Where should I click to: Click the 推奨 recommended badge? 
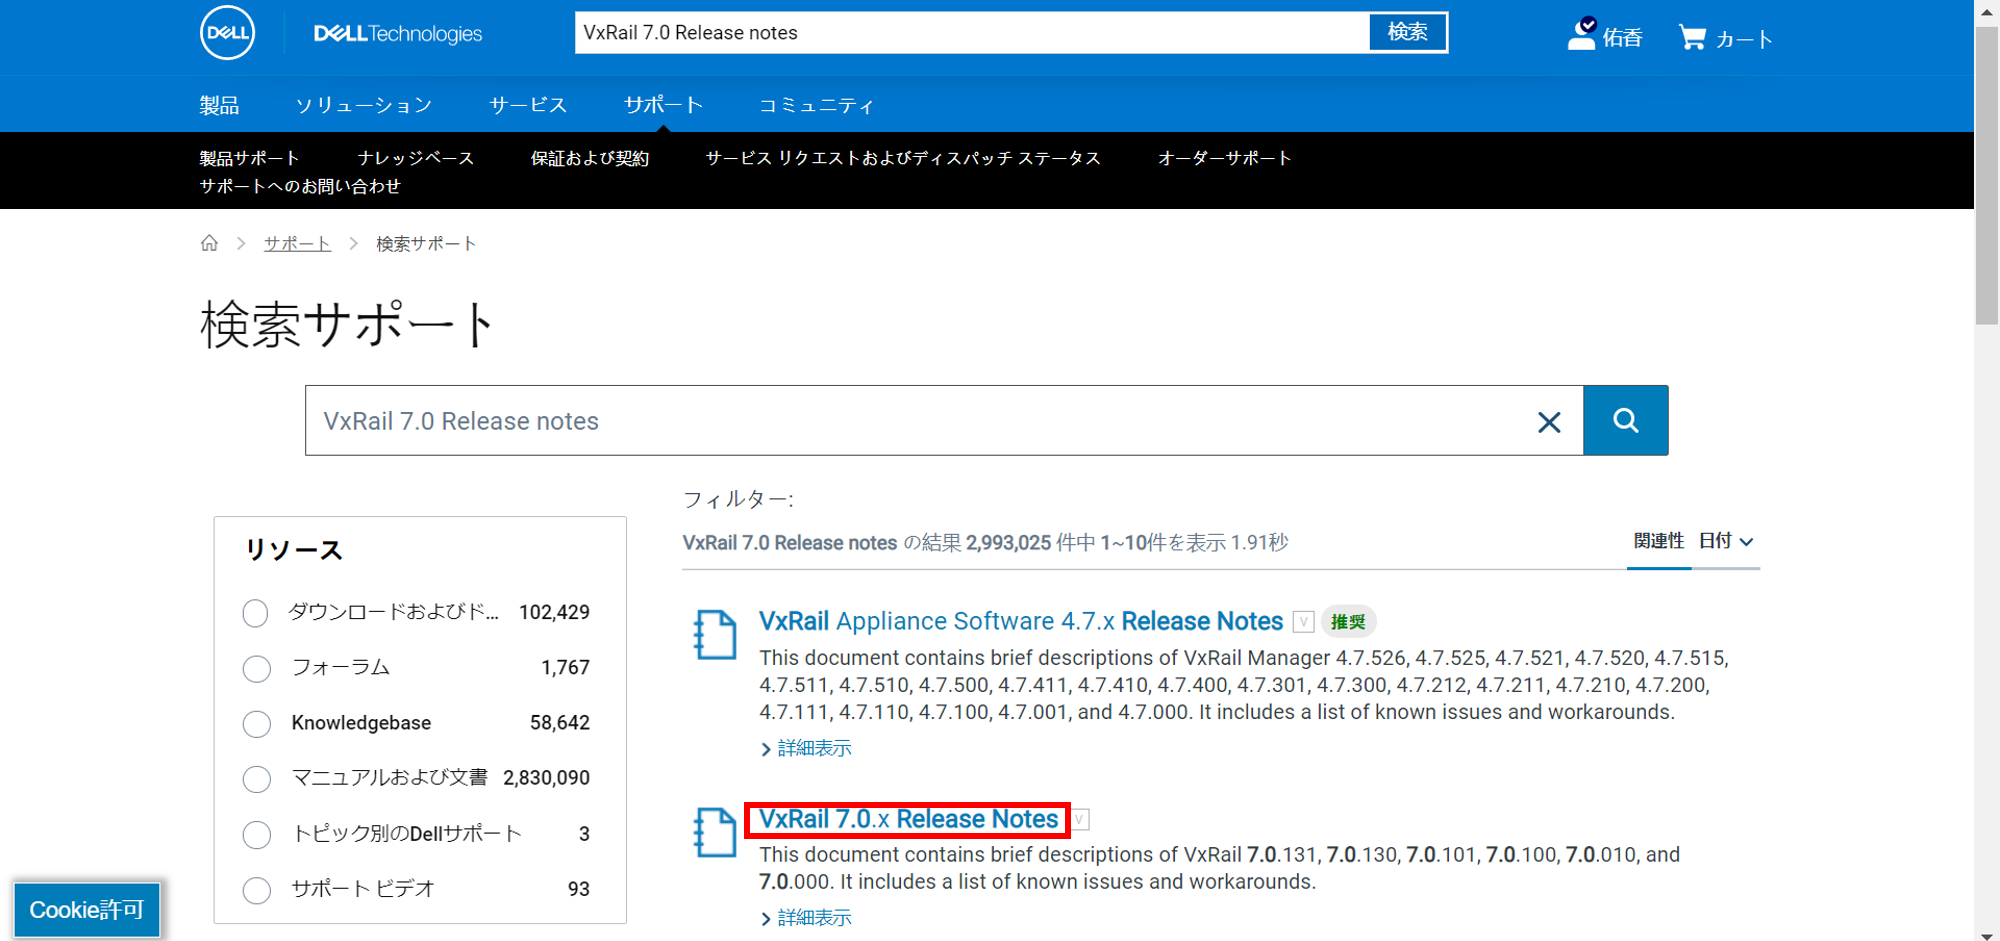point(1348,622)
